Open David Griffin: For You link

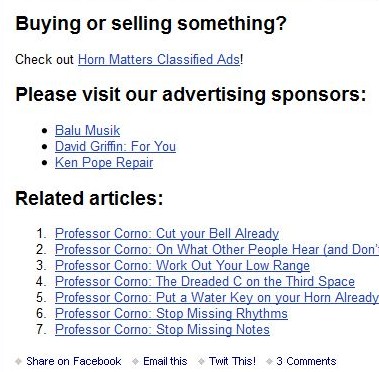tap(115, 146)
